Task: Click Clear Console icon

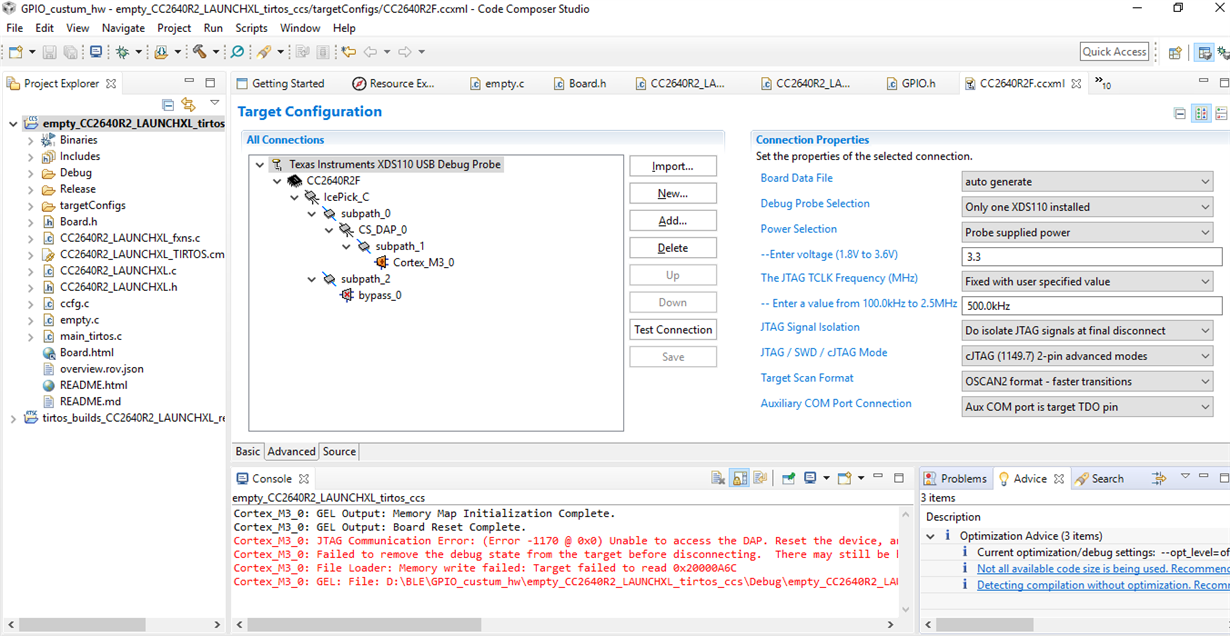Action: click(718, 479)
